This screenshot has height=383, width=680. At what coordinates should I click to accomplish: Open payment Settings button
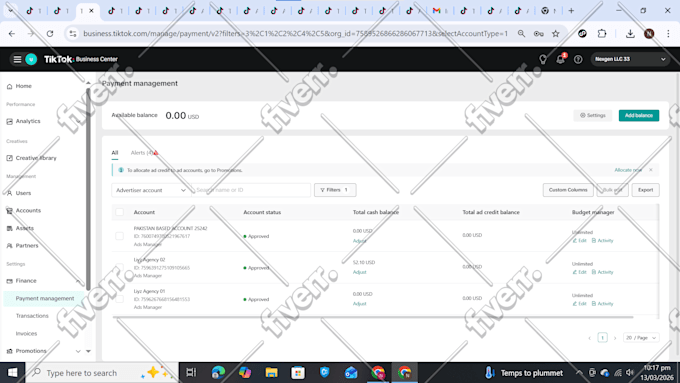(x=593, y=115)
